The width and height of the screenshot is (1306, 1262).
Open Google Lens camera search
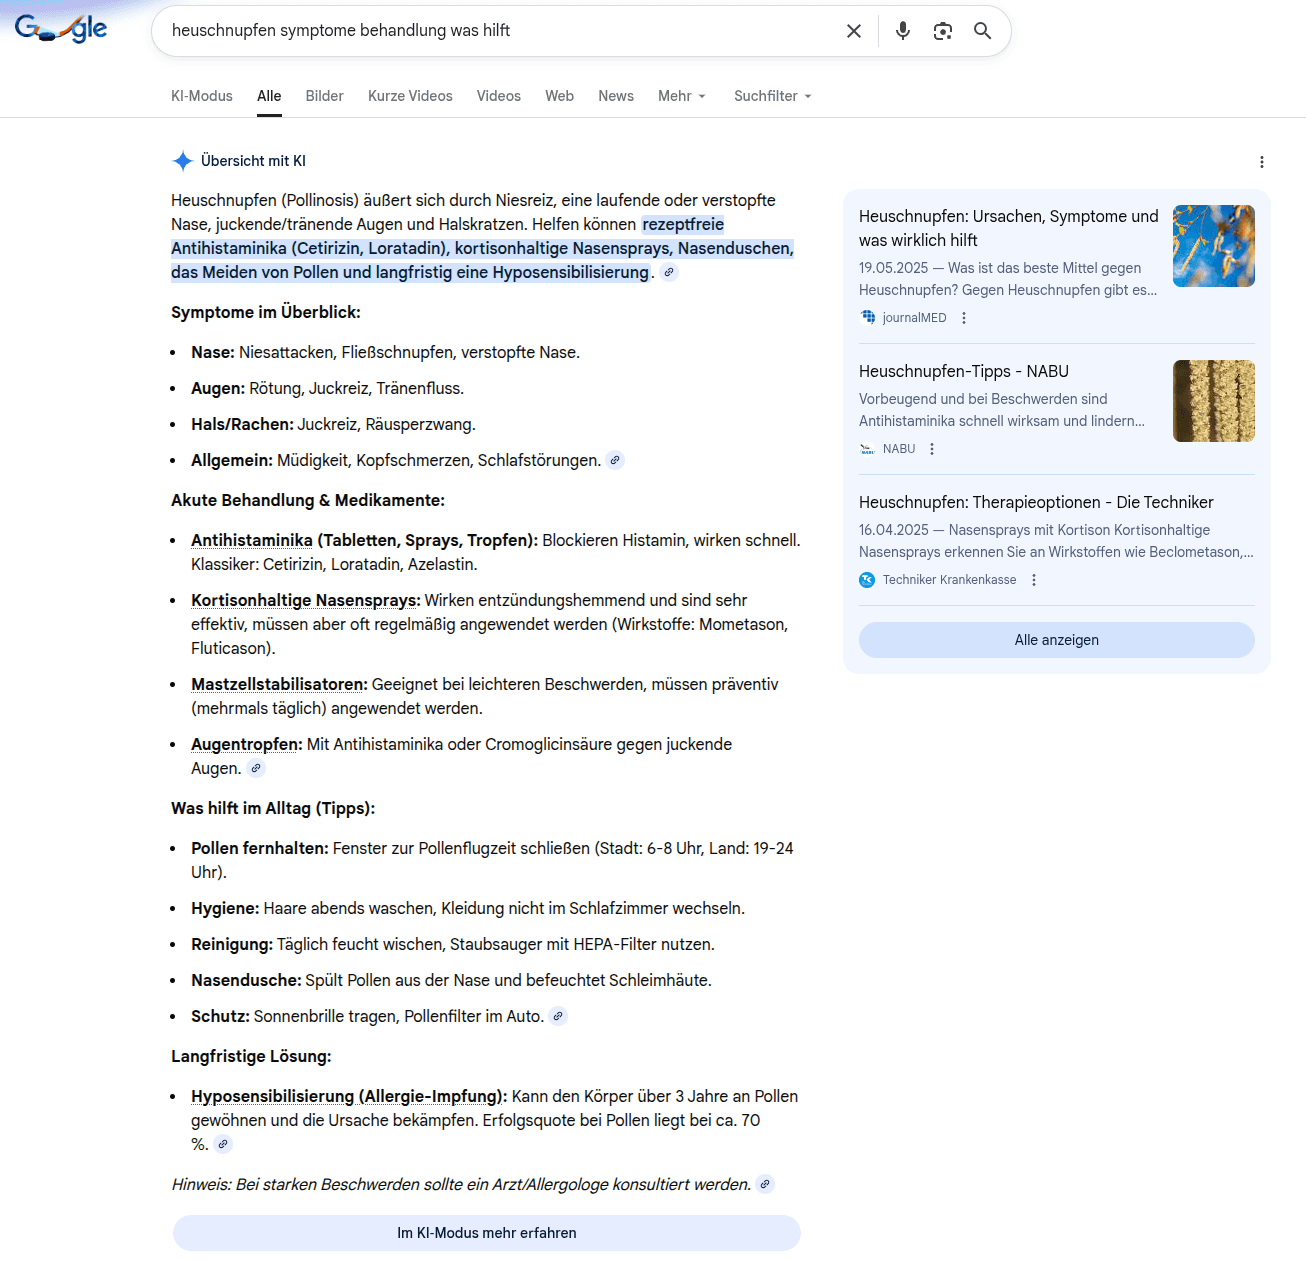click(x=942, y=31)
